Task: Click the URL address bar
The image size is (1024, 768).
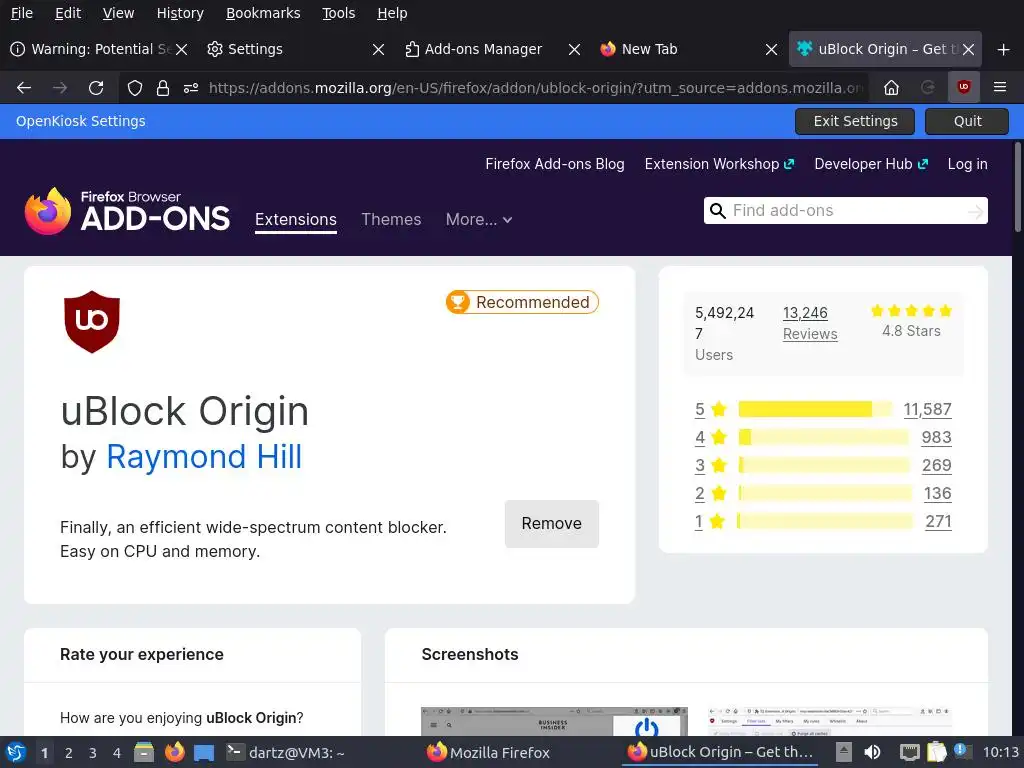Action: pyautogui.click(x=536, y=88)
